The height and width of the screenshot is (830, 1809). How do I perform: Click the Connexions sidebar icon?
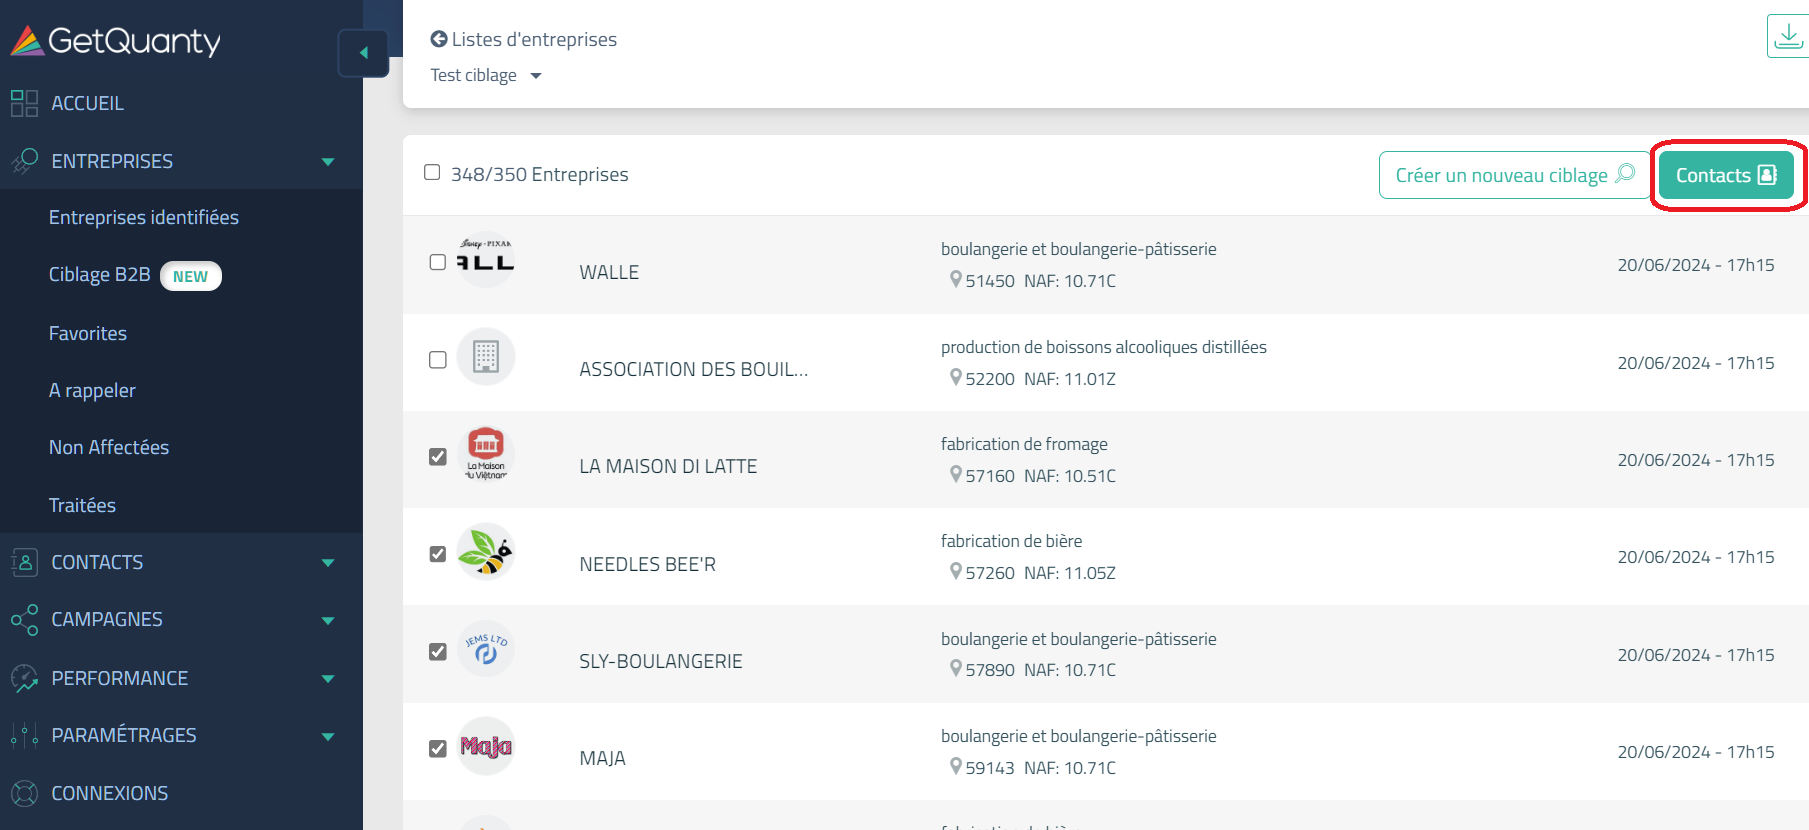(23, 792)
